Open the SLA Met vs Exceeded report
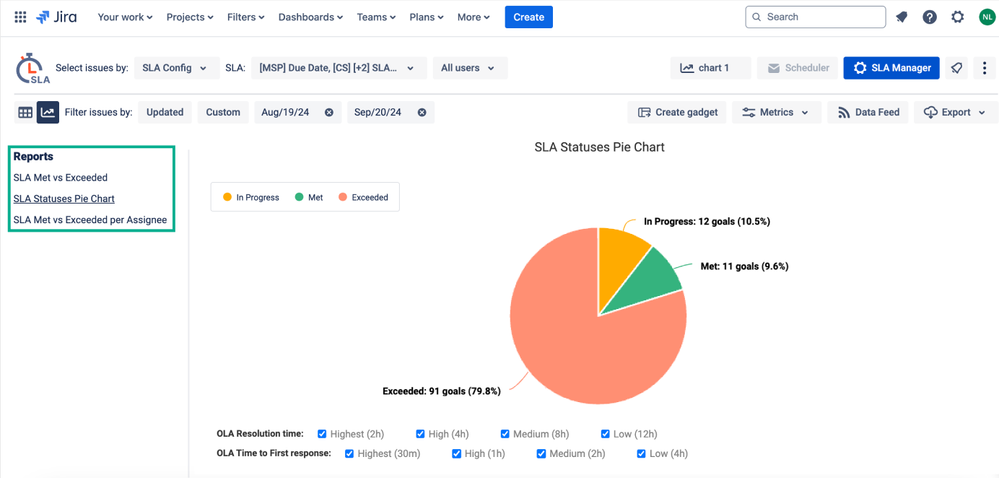999x478 pixels. pyautogui.click(x=61, y=178)
